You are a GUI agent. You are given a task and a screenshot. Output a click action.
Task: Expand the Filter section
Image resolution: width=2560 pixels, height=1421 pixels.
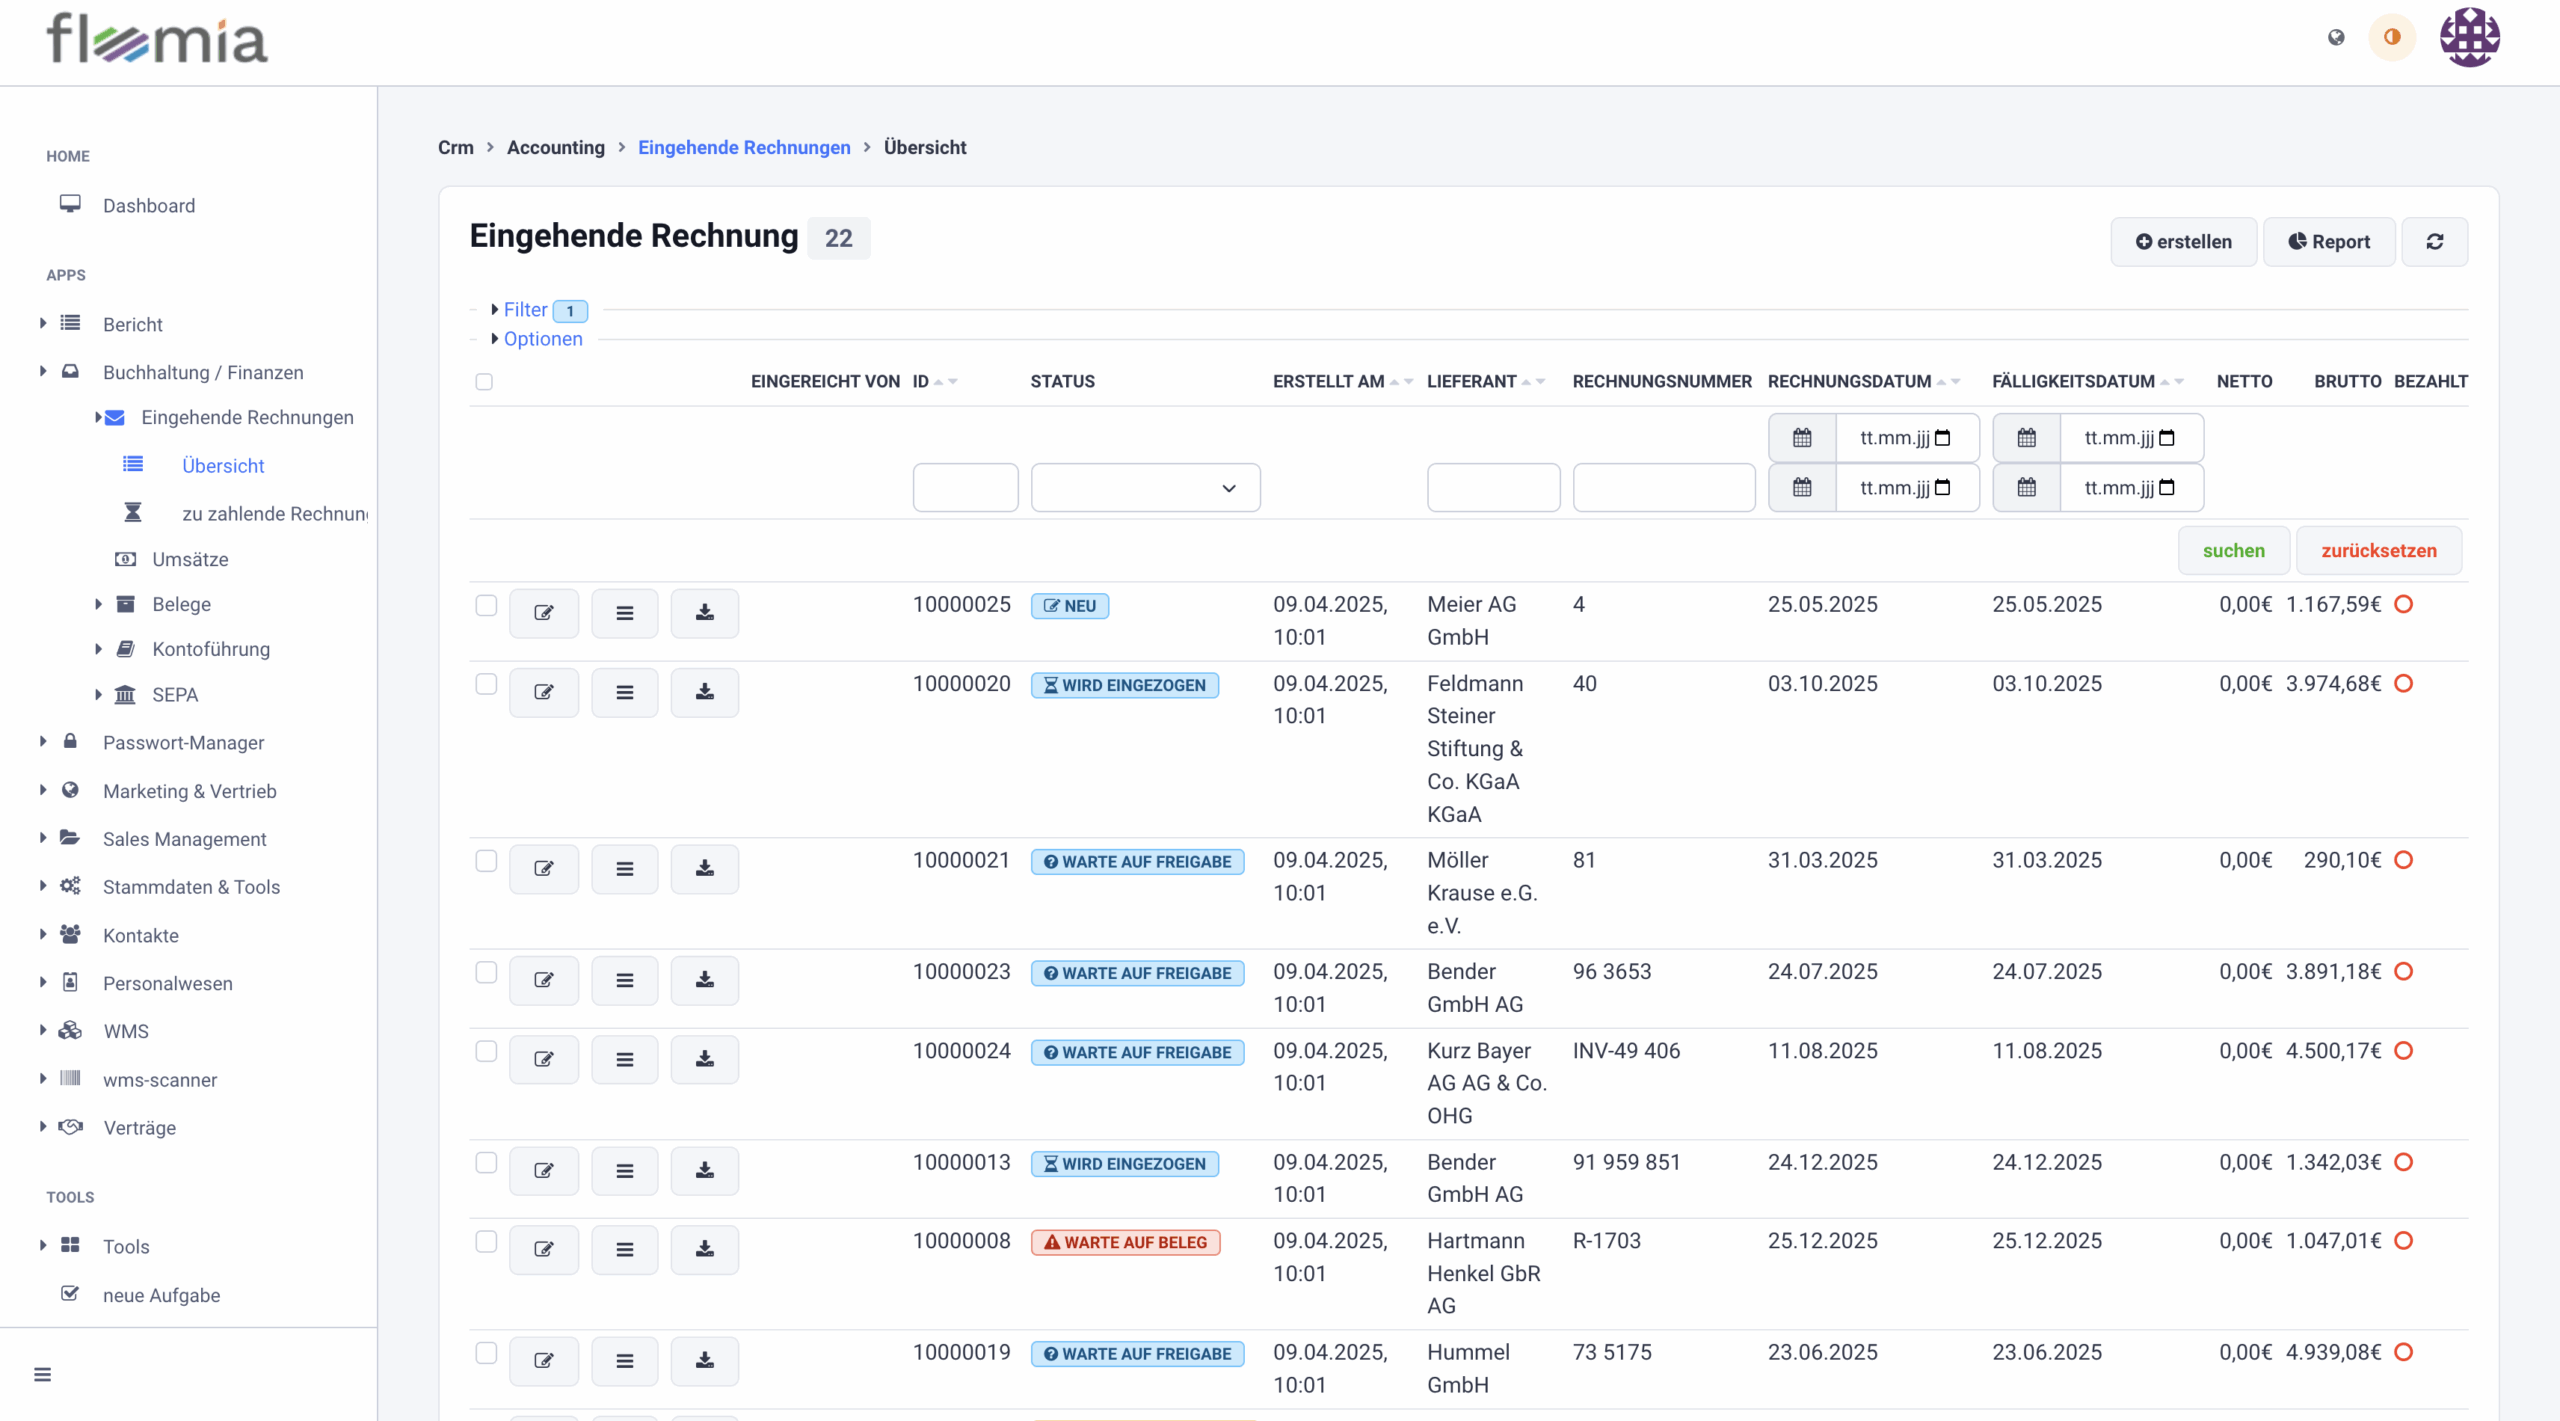pyautogui.click(x=525, y=310)
